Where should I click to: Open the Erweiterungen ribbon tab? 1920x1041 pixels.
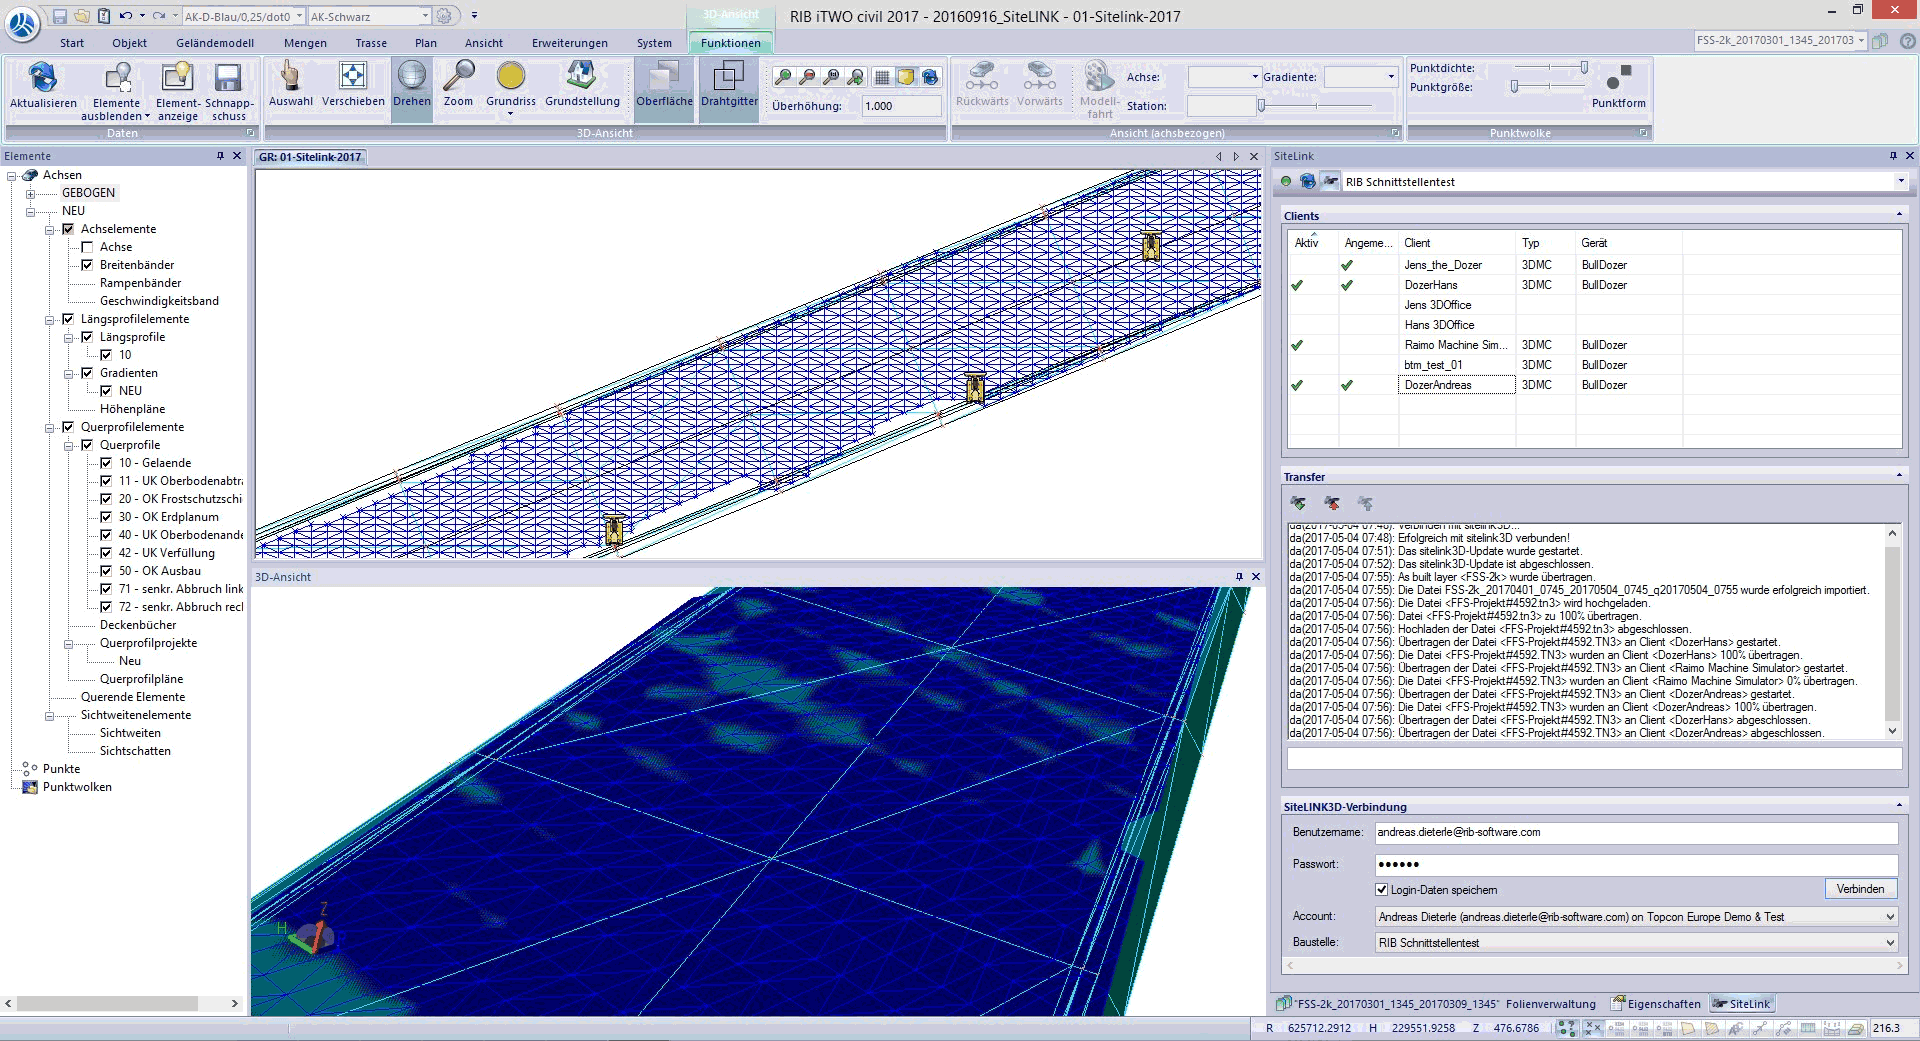[569, 43]
